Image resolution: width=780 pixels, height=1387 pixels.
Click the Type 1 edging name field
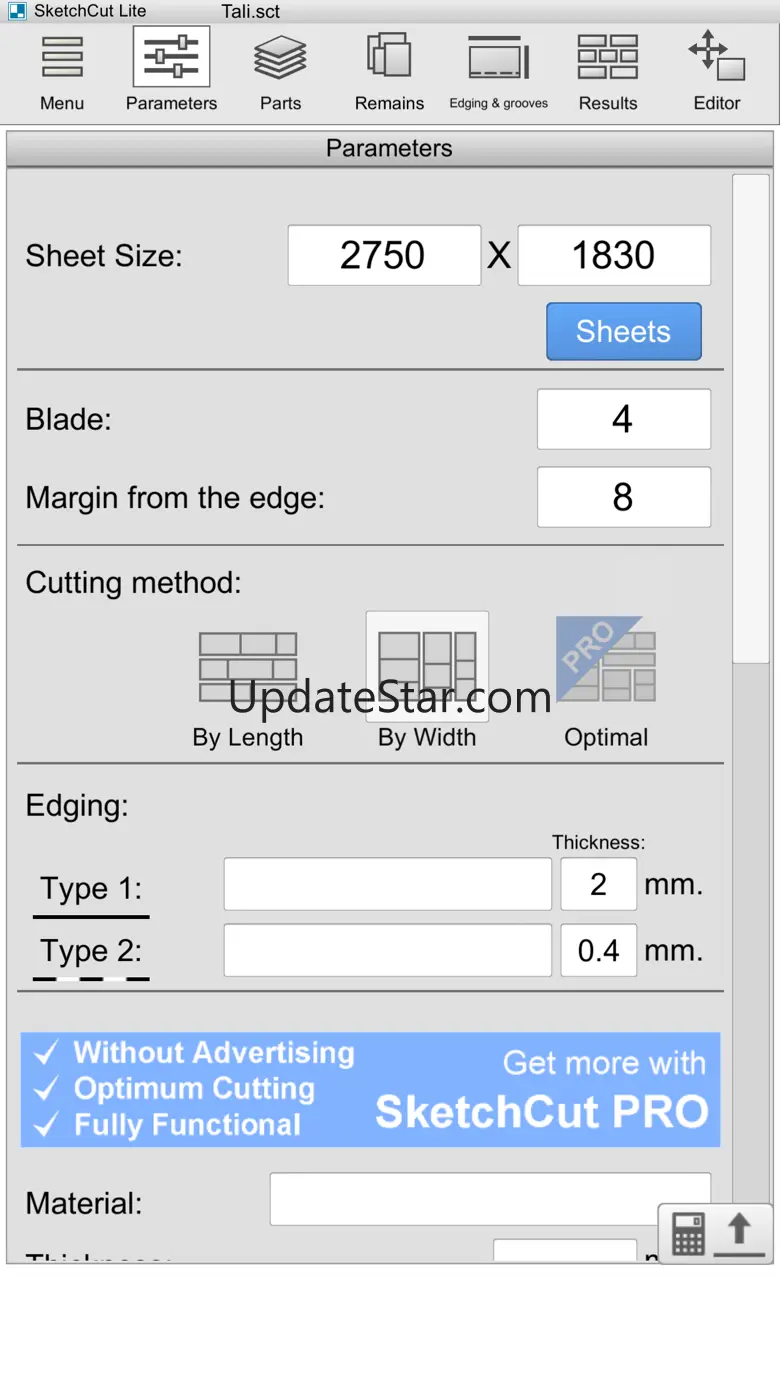(387, 884)
